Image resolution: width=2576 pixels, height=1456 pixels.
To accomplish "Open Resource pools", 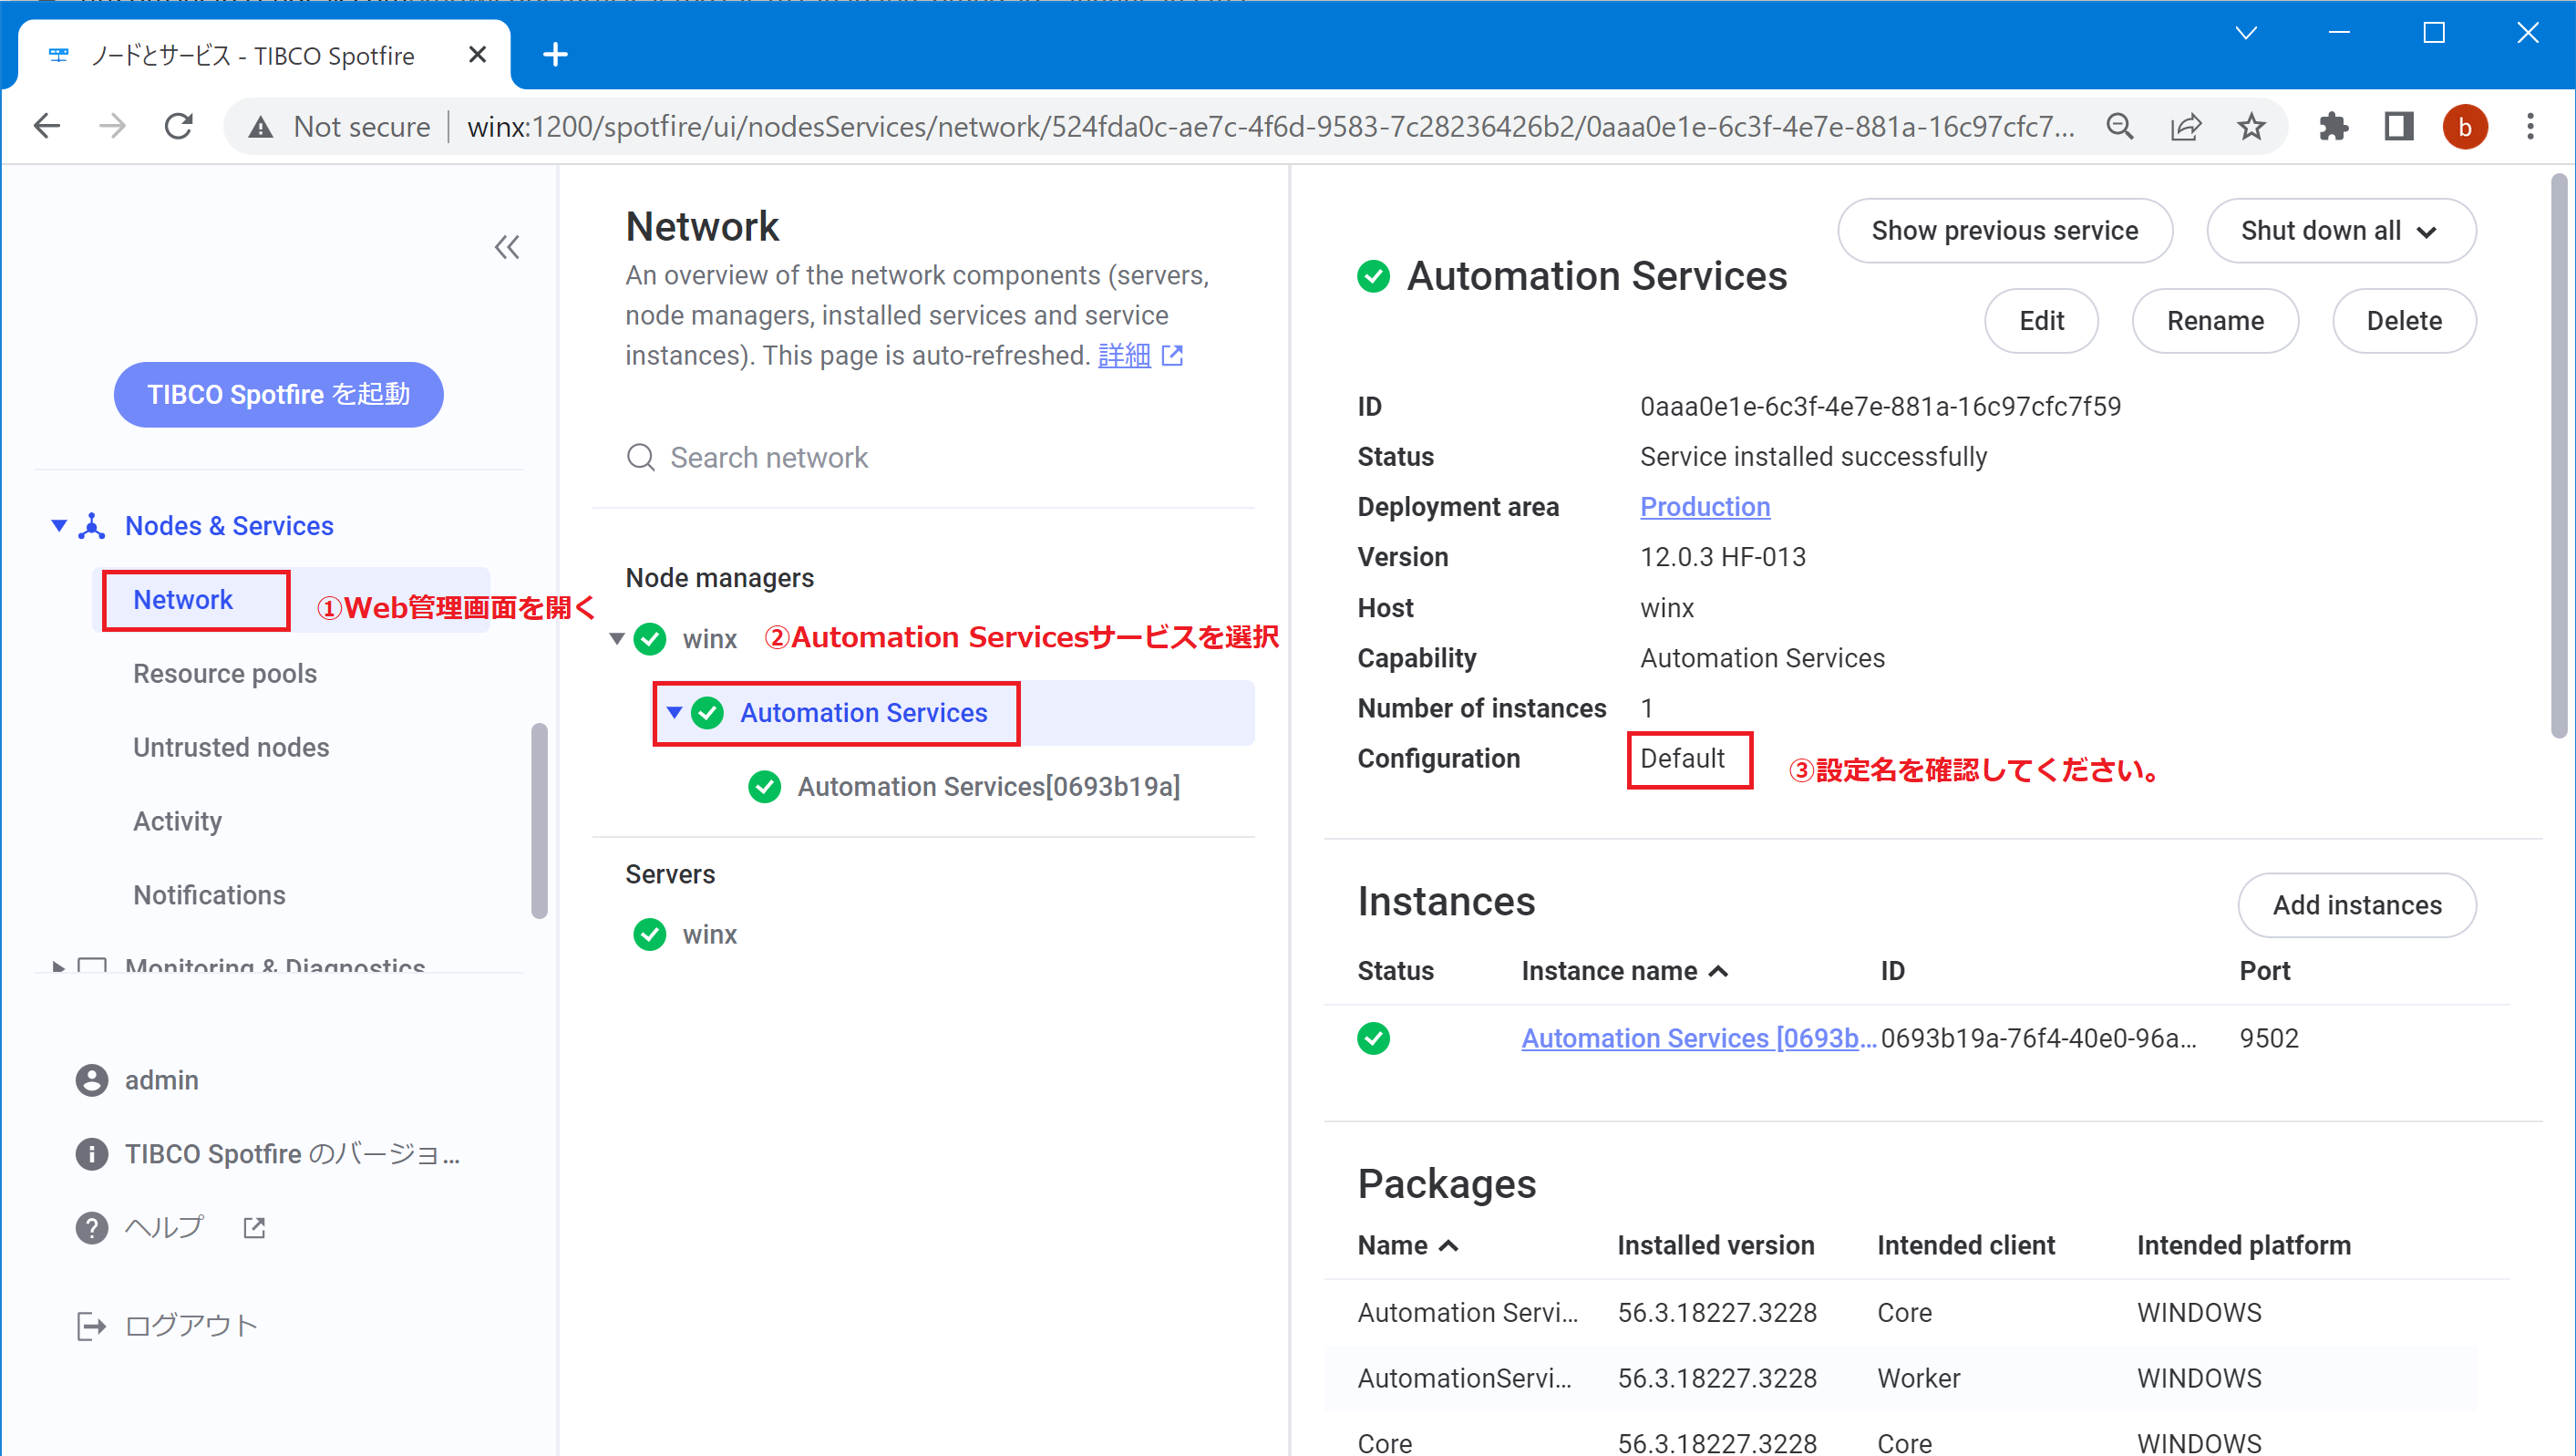I will pos(225,674).
